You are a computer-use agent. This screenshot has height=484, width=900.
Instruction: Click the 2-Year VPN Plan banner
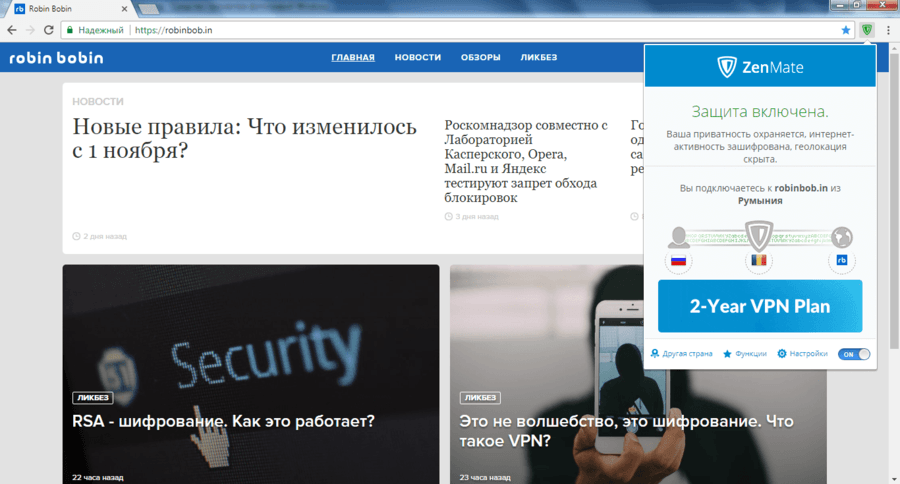click(760, 306)
